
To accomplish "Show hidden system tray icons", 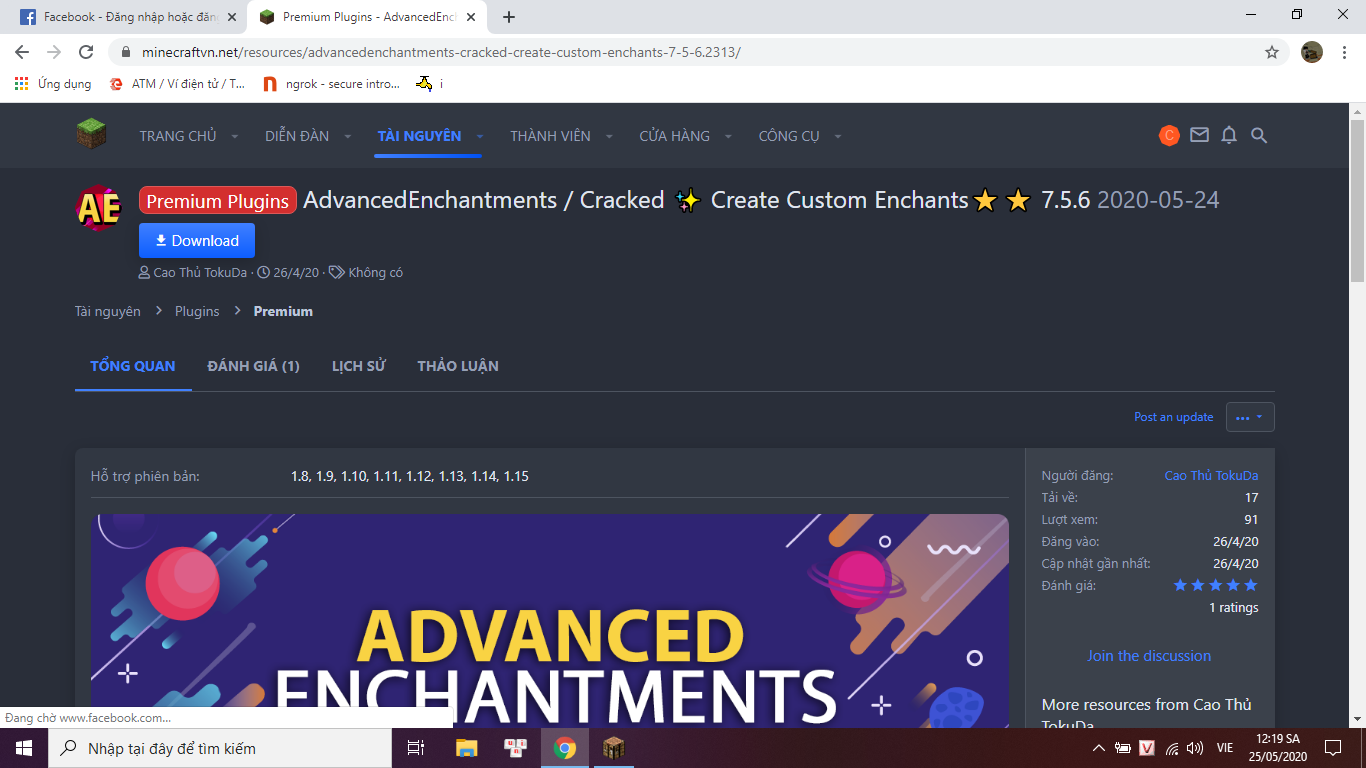I will [x=1098, y=748].
